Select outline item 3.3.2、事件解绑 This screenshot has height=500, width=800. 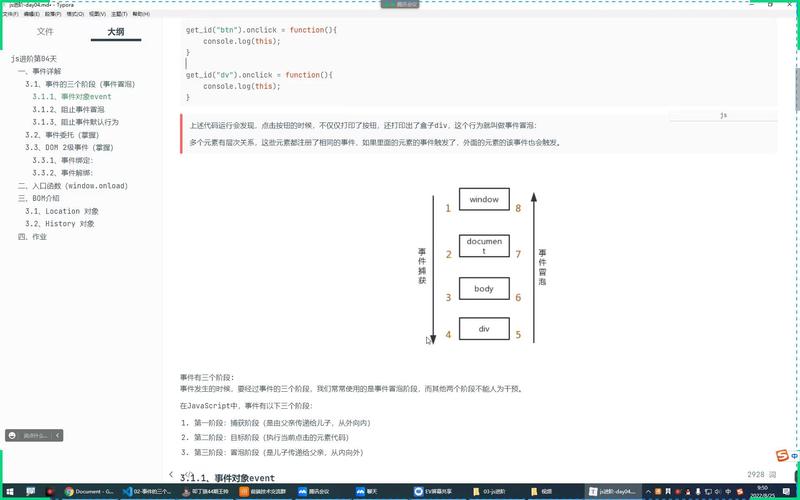63,172
